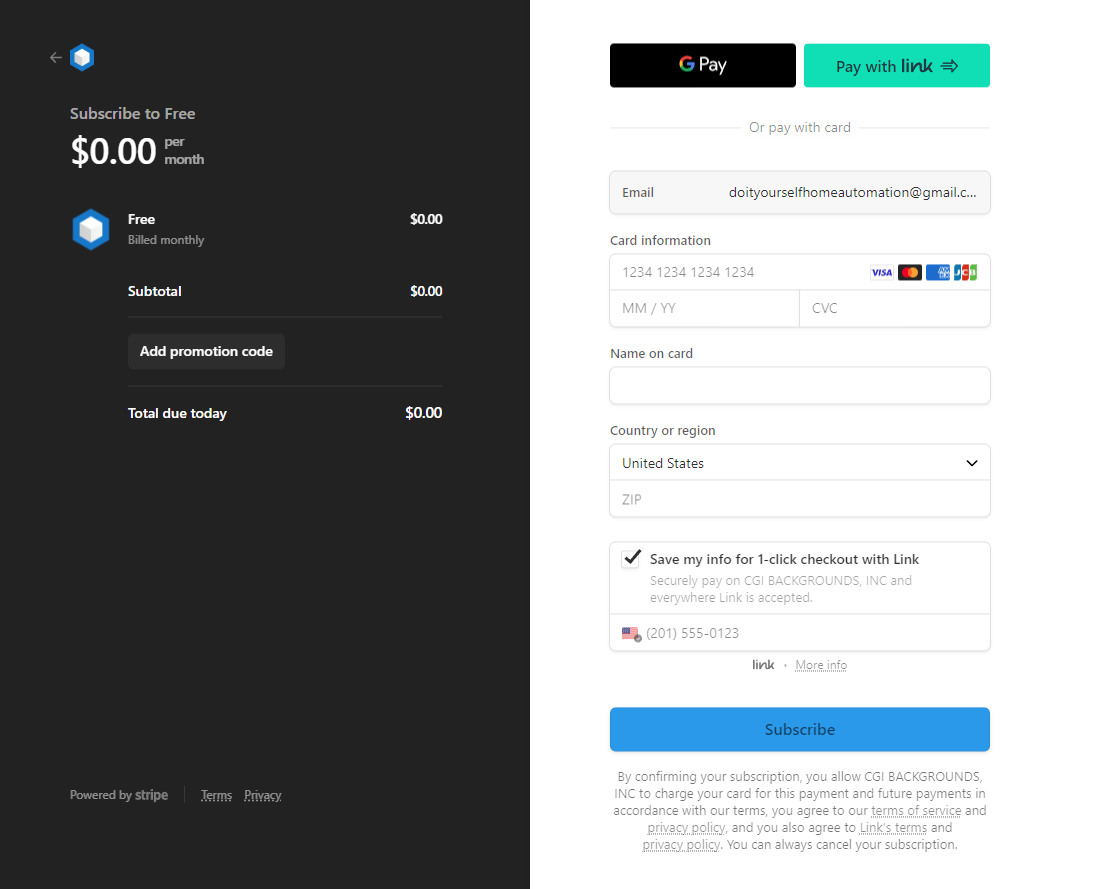Open the US flag phone country selector
Screen dimensions: 1115x889
point(630,633)
